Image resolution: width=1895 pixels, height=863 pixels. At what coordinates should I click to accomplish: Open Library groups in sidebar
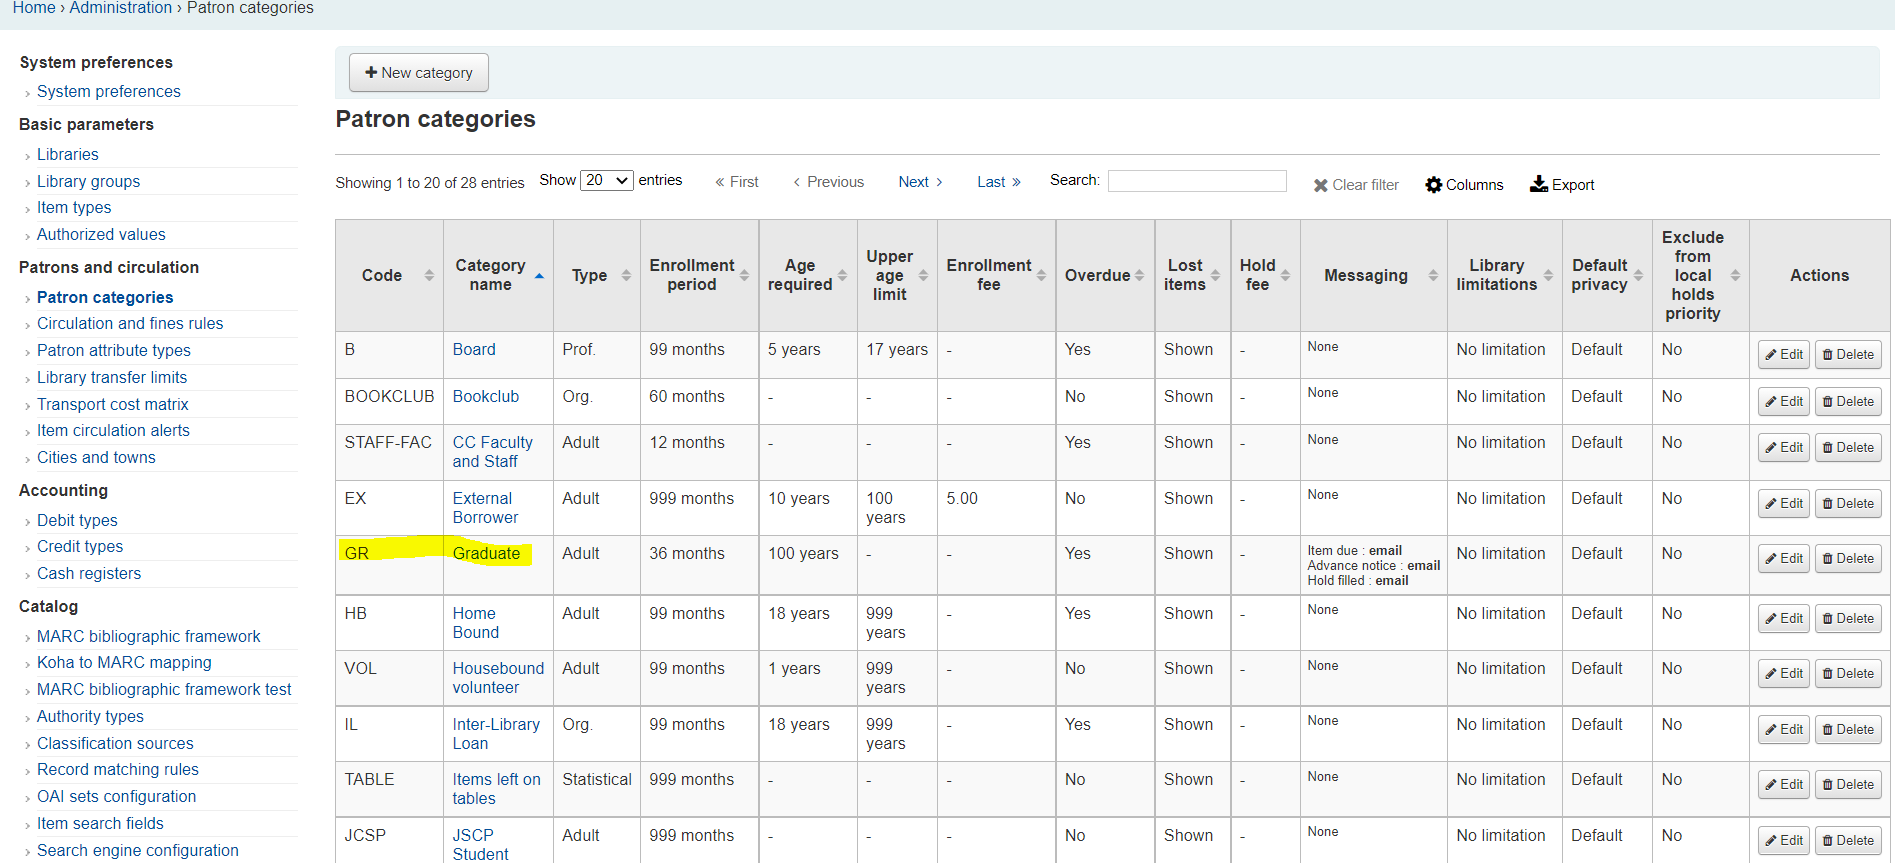89,182
